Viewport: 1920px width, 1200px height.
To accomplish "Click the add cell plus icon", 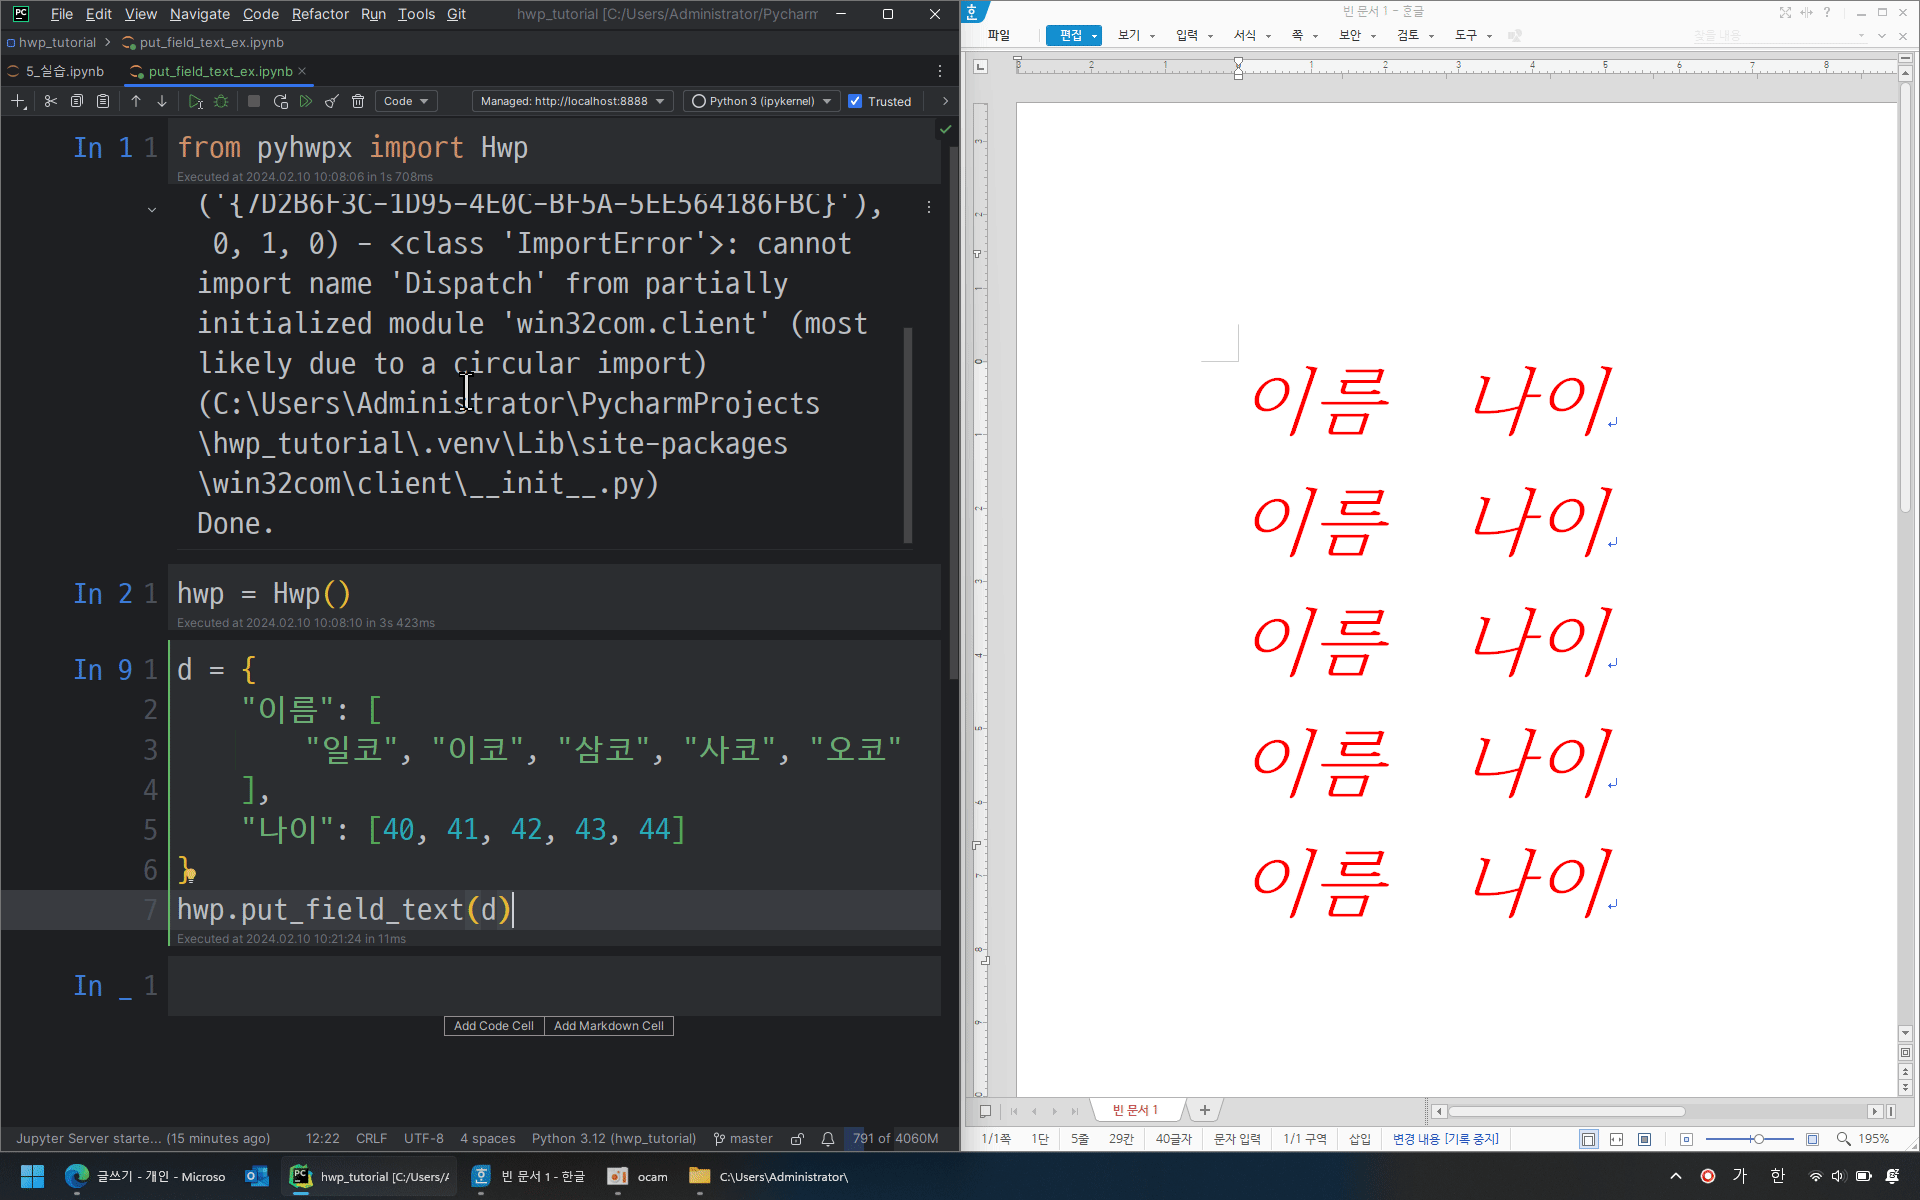I will [18, 101].
